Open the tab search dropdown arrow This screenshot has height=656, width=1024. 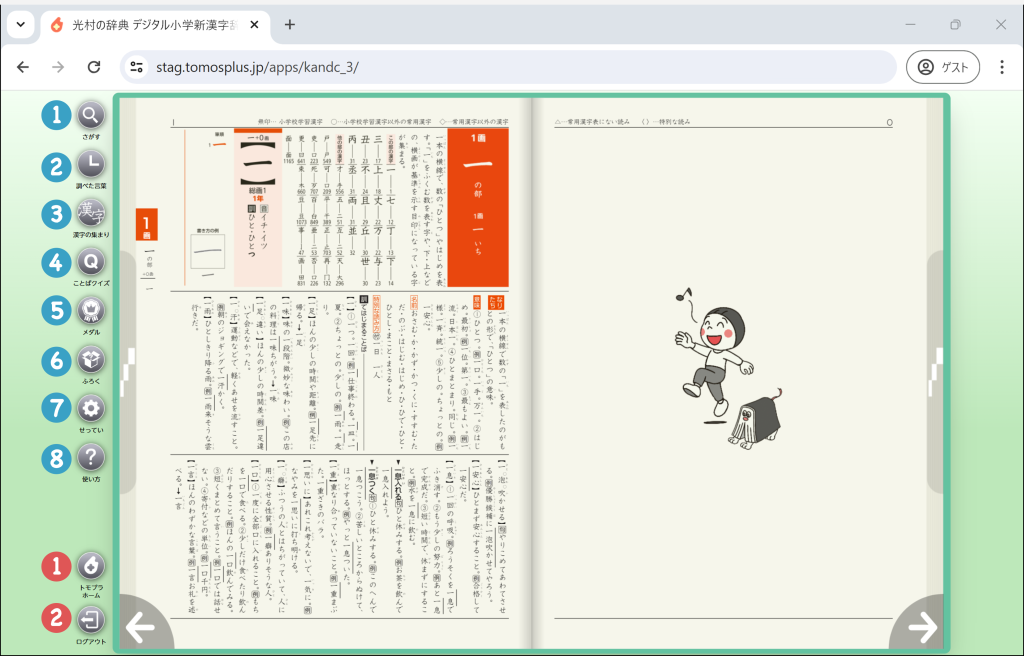pos(21,25)
